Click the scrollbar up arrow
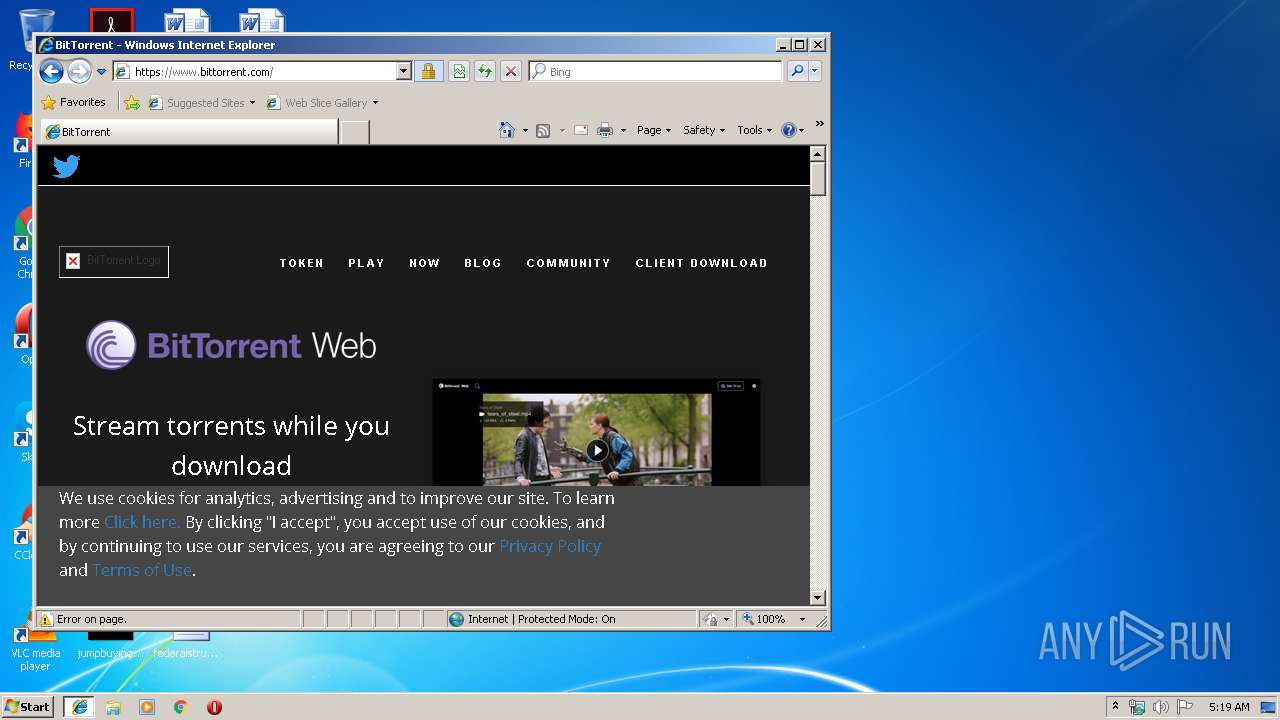Image resolution: width=1280 pixels, height=720 pixels. (x=817, y=154)
